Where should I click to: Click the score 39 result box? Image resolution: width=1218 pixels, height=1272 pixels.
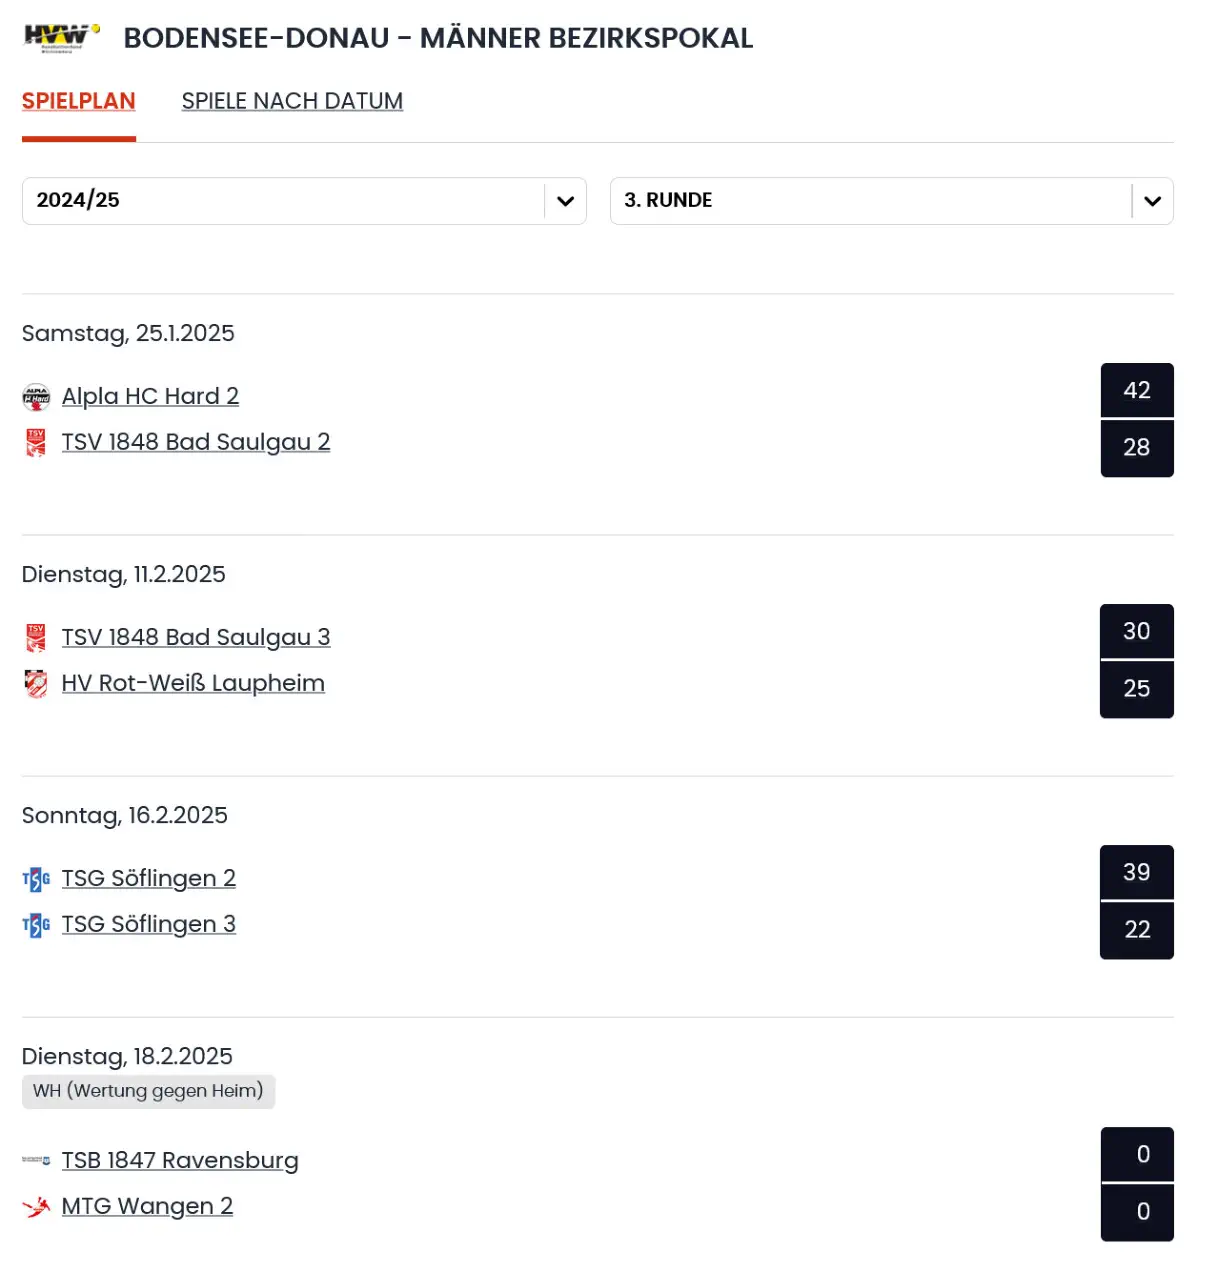1136,872
